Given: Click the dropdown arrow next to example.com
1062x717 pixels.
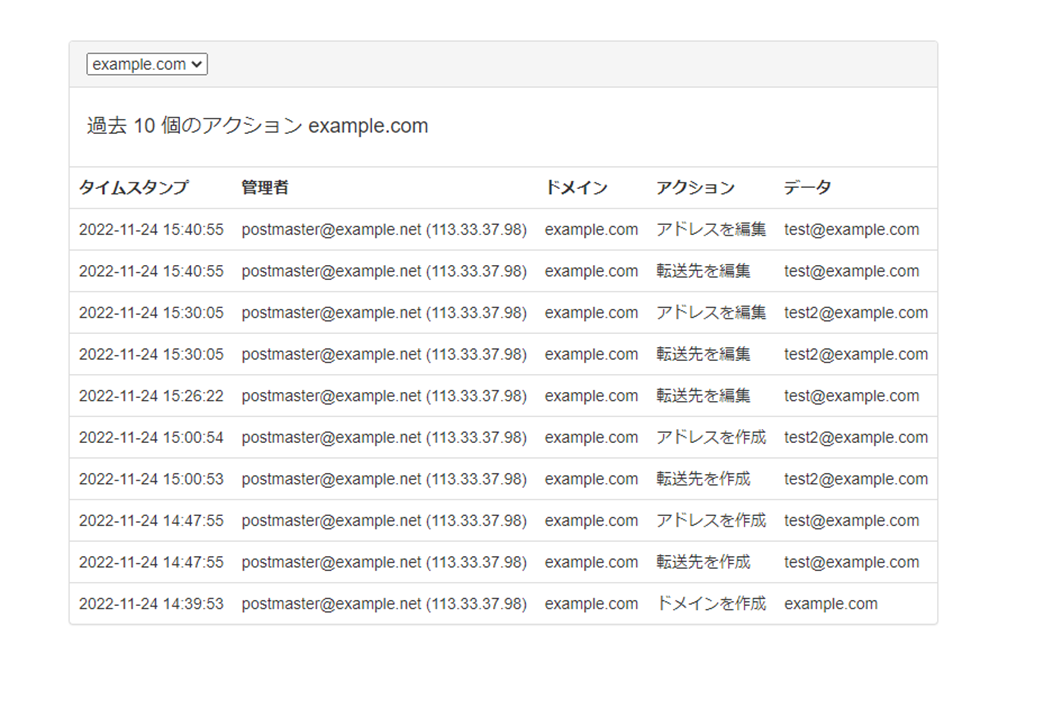Looking at the screenshot, I should click(x=198, y=64).
